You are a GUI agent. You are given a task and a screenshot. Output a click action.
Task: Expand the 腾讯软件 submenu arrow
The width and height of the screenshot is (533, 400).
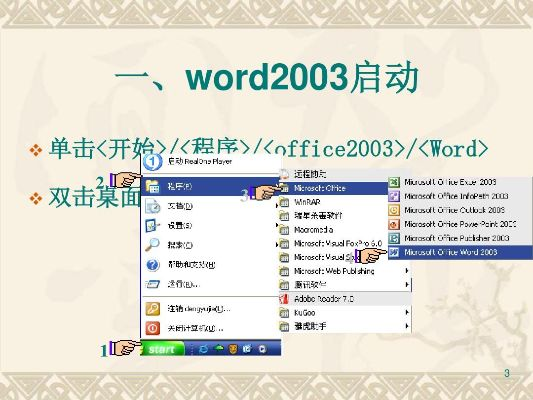[x=407, y=285]
